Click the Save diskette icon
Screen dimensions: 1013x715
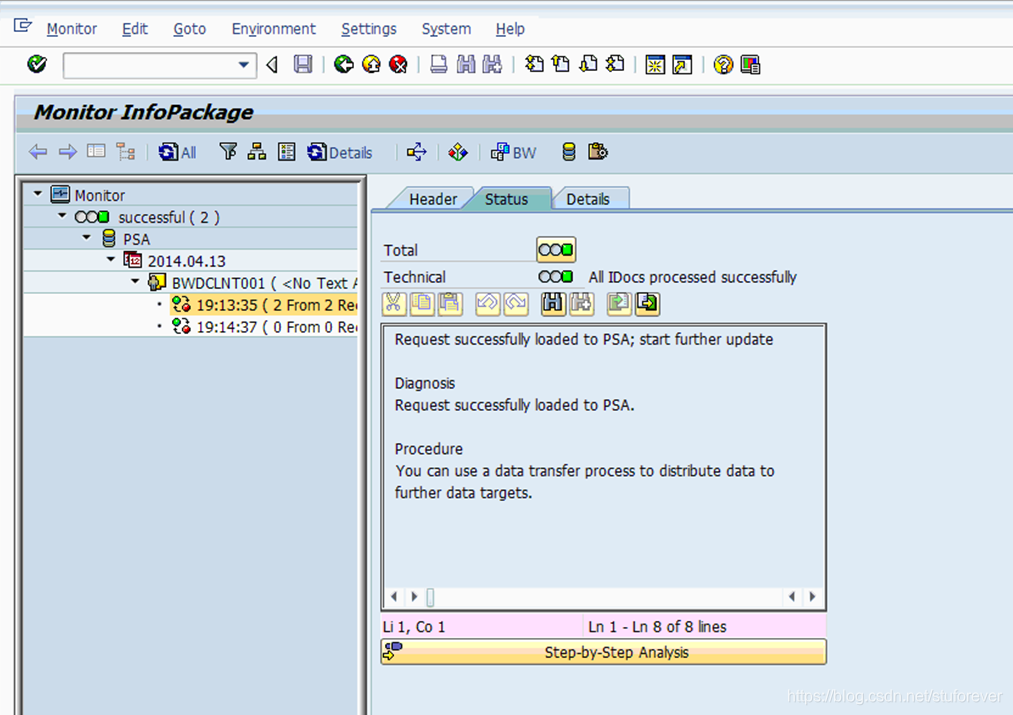(303, 64)
